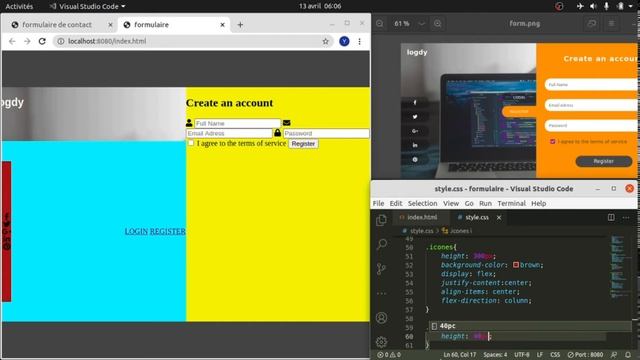The height and width of the screenshot is (360, 640).
Task: Open the image viewer hamburger menu
Action: (611, 24)
